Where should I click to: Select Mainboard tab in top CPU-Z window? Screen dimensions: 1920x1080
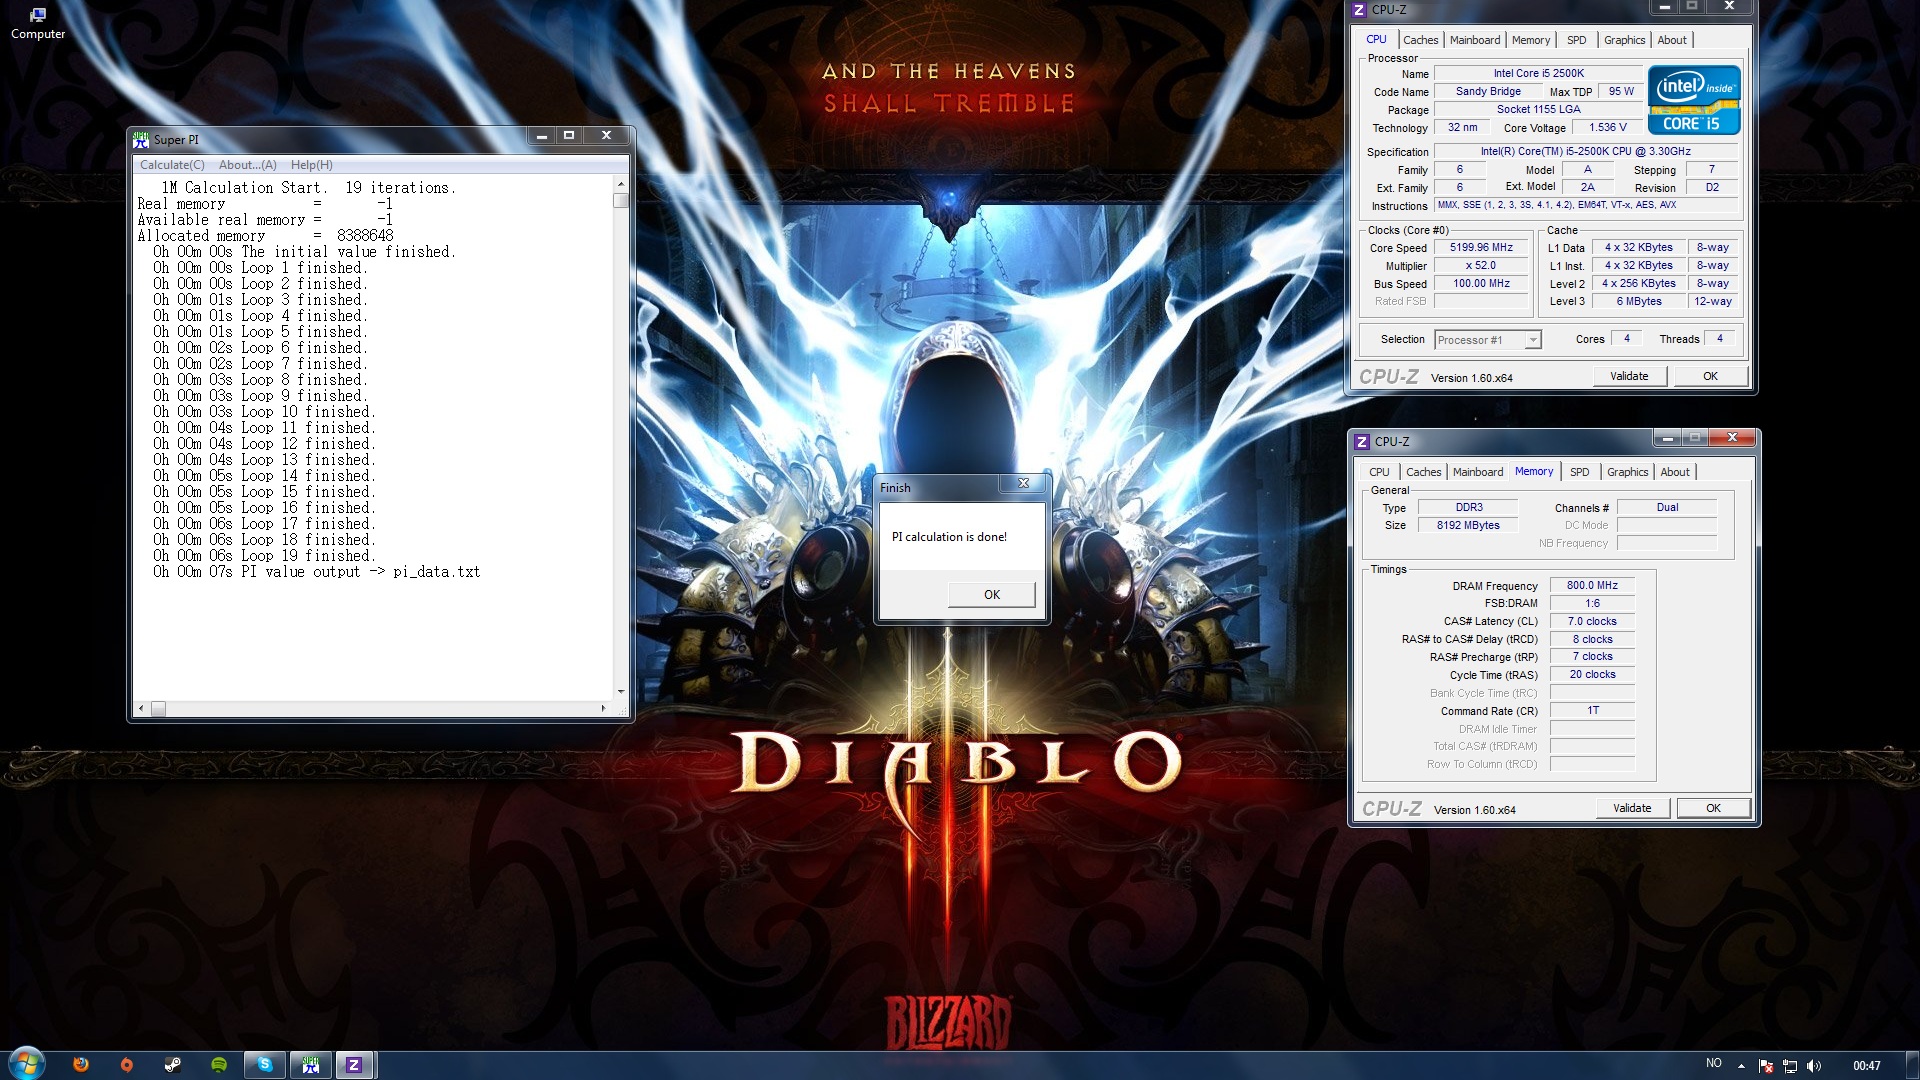coord(1475,40)
